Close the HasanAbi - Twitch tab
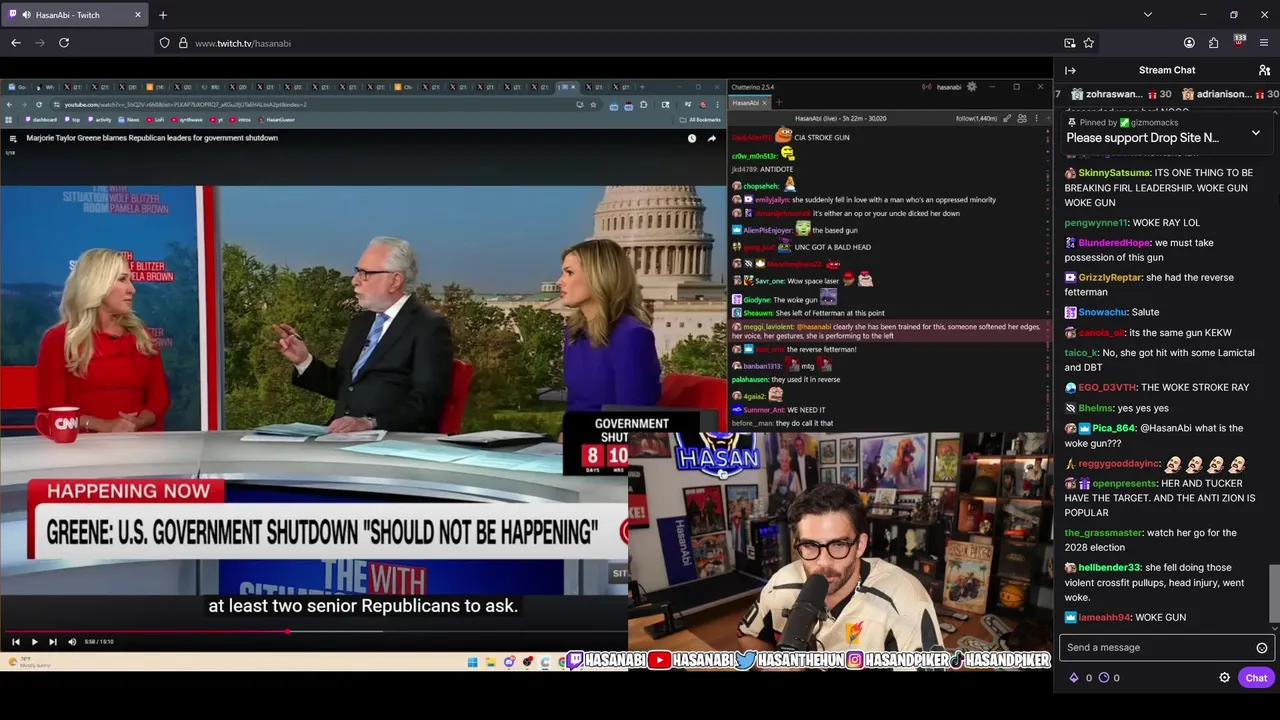 tap(138, 15)
